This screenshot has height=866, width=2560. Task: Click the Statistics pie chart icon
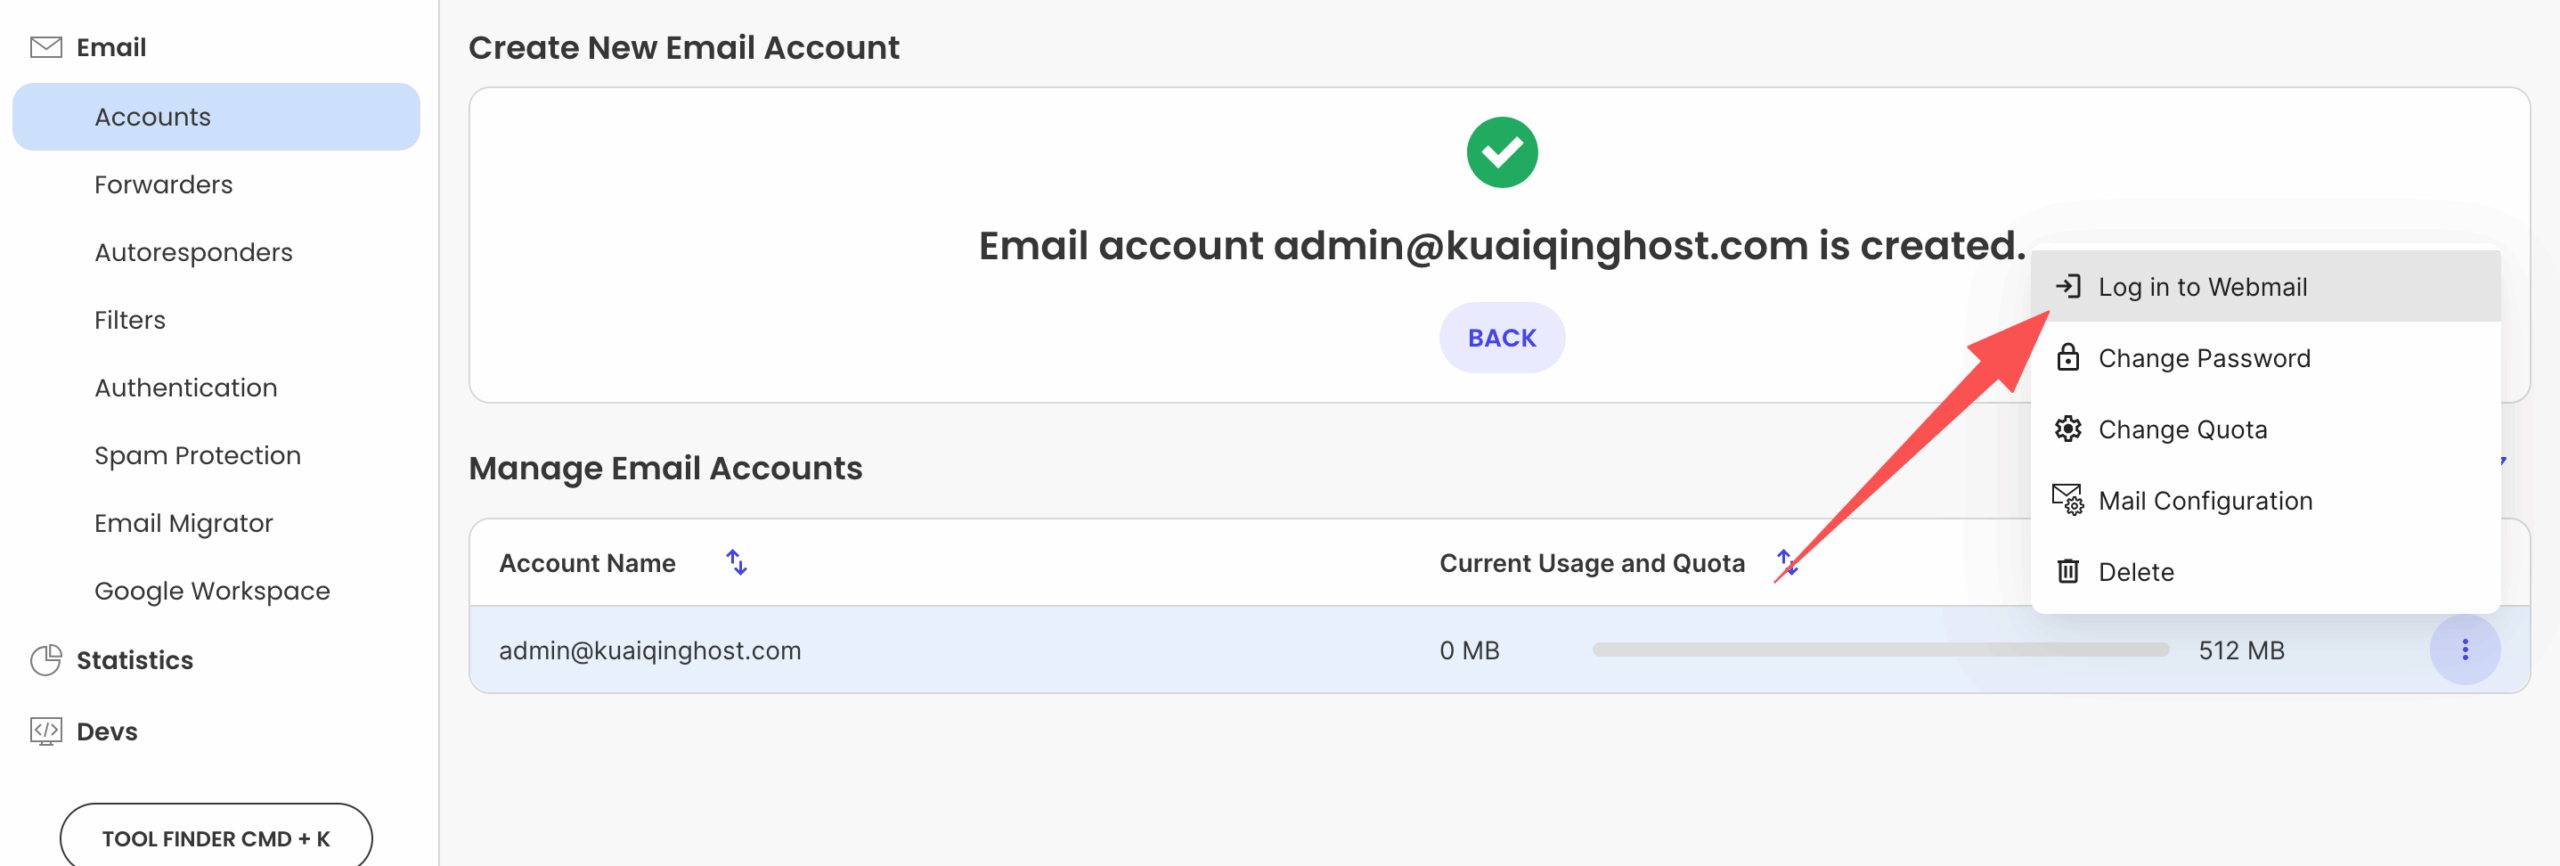(x=46, y=660)
